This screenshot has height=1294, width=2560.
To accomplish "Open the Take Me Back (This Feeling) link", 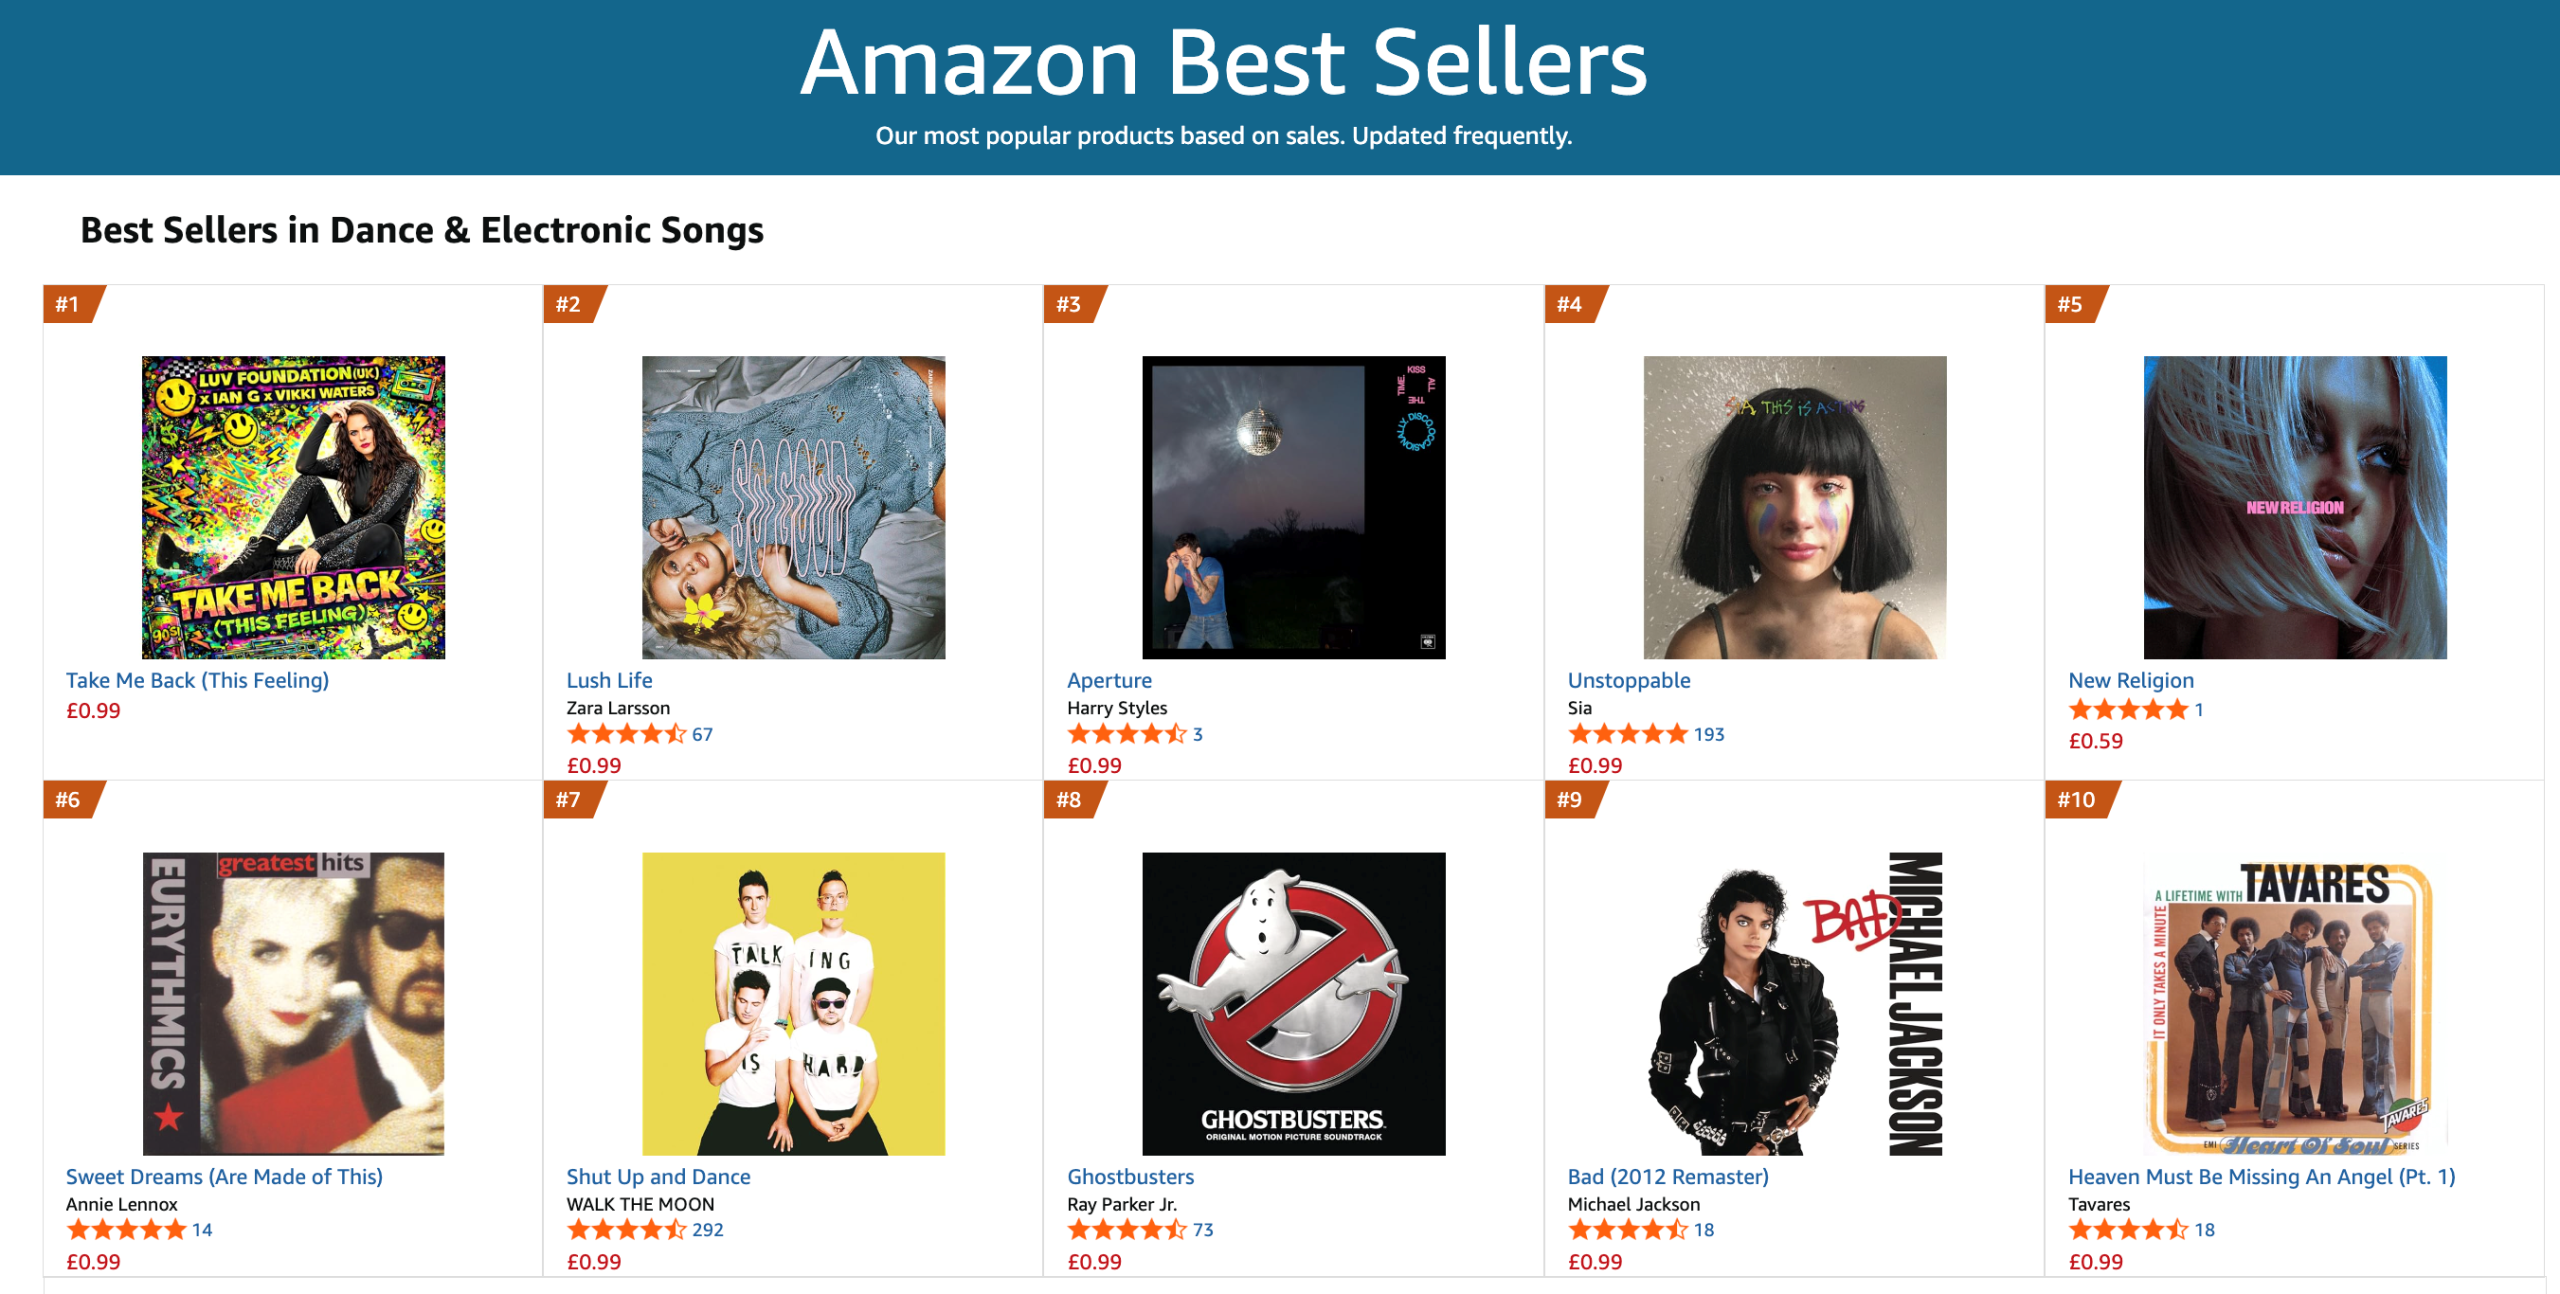I will [x=197, y=680].
